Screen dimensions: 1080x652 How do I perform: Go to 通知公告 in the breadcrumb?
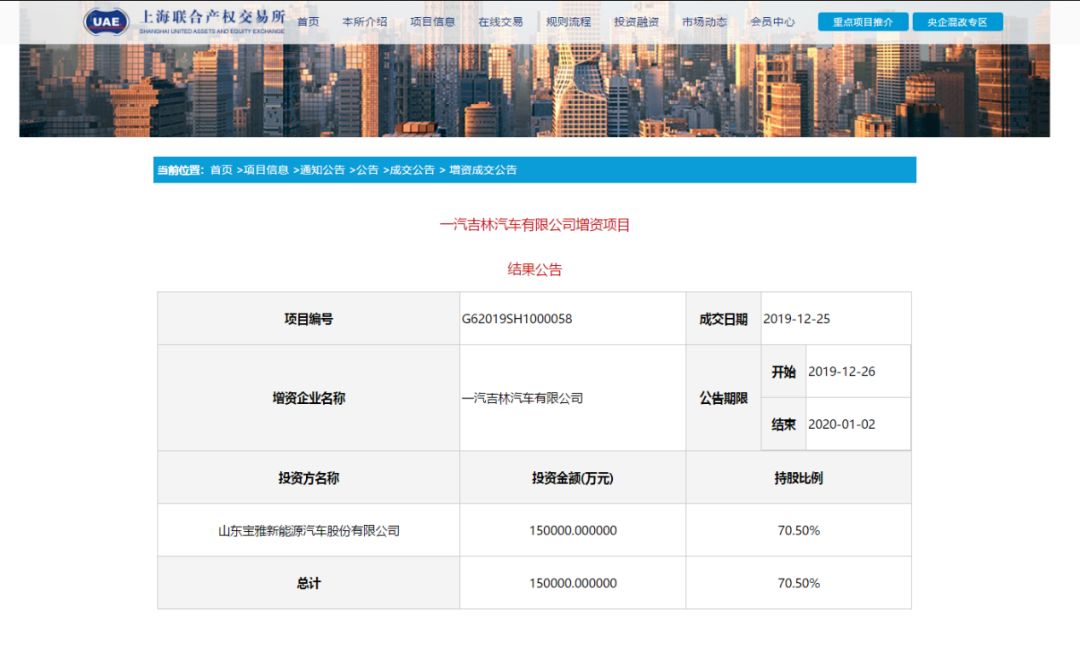pos(322,170)
